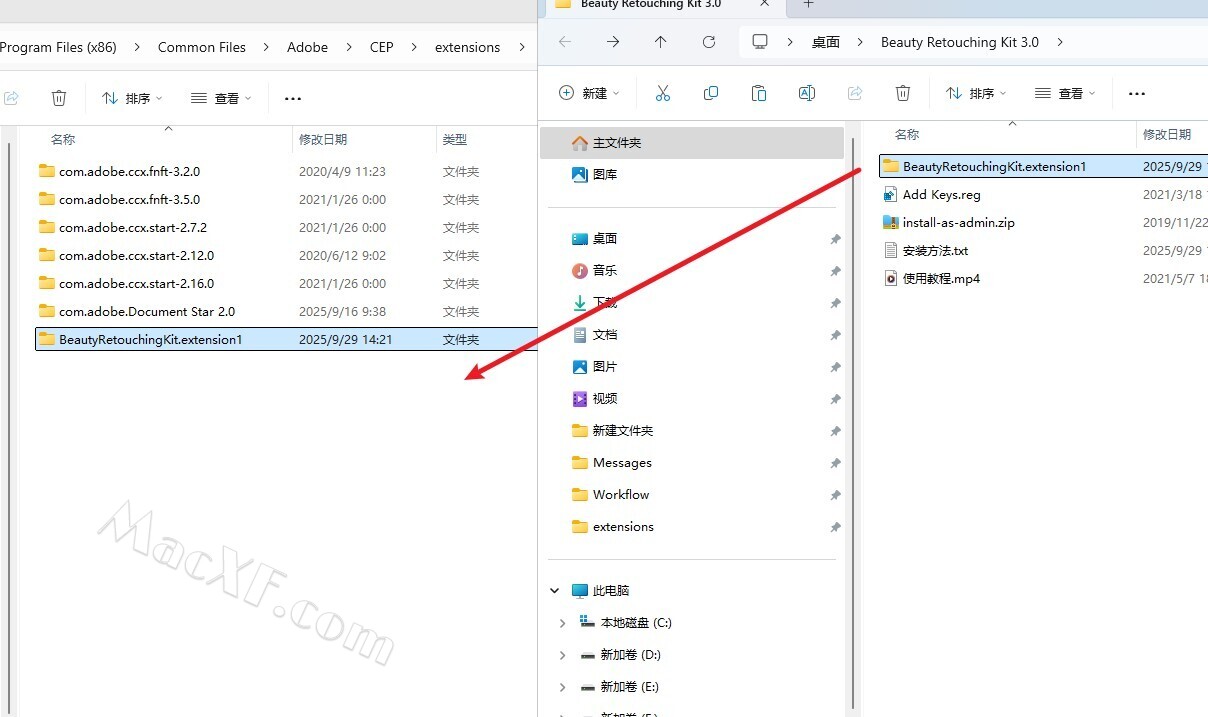Expand the 本地磁盘 (C:) tree node
Screen dimensions: 1208x717
click(562, 623)
